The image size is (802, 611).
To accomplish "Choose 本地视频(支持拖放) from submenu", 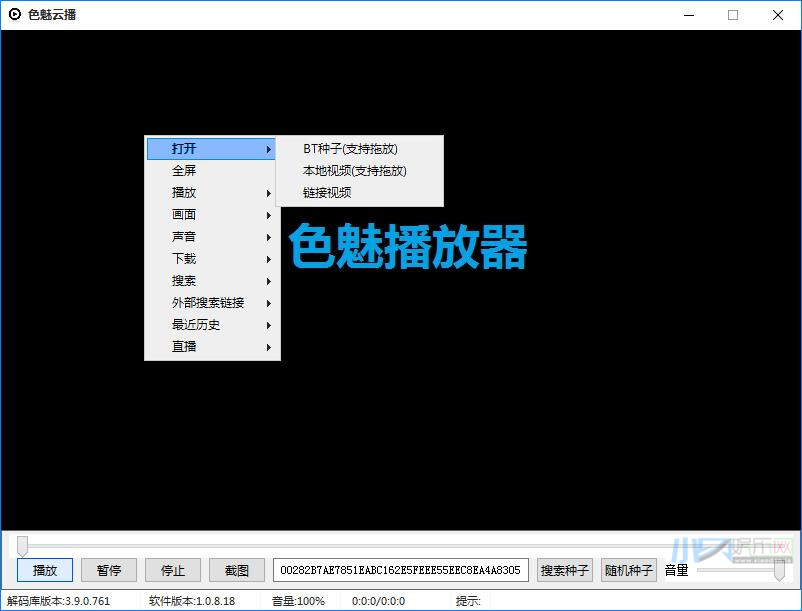I will point(360,171).
